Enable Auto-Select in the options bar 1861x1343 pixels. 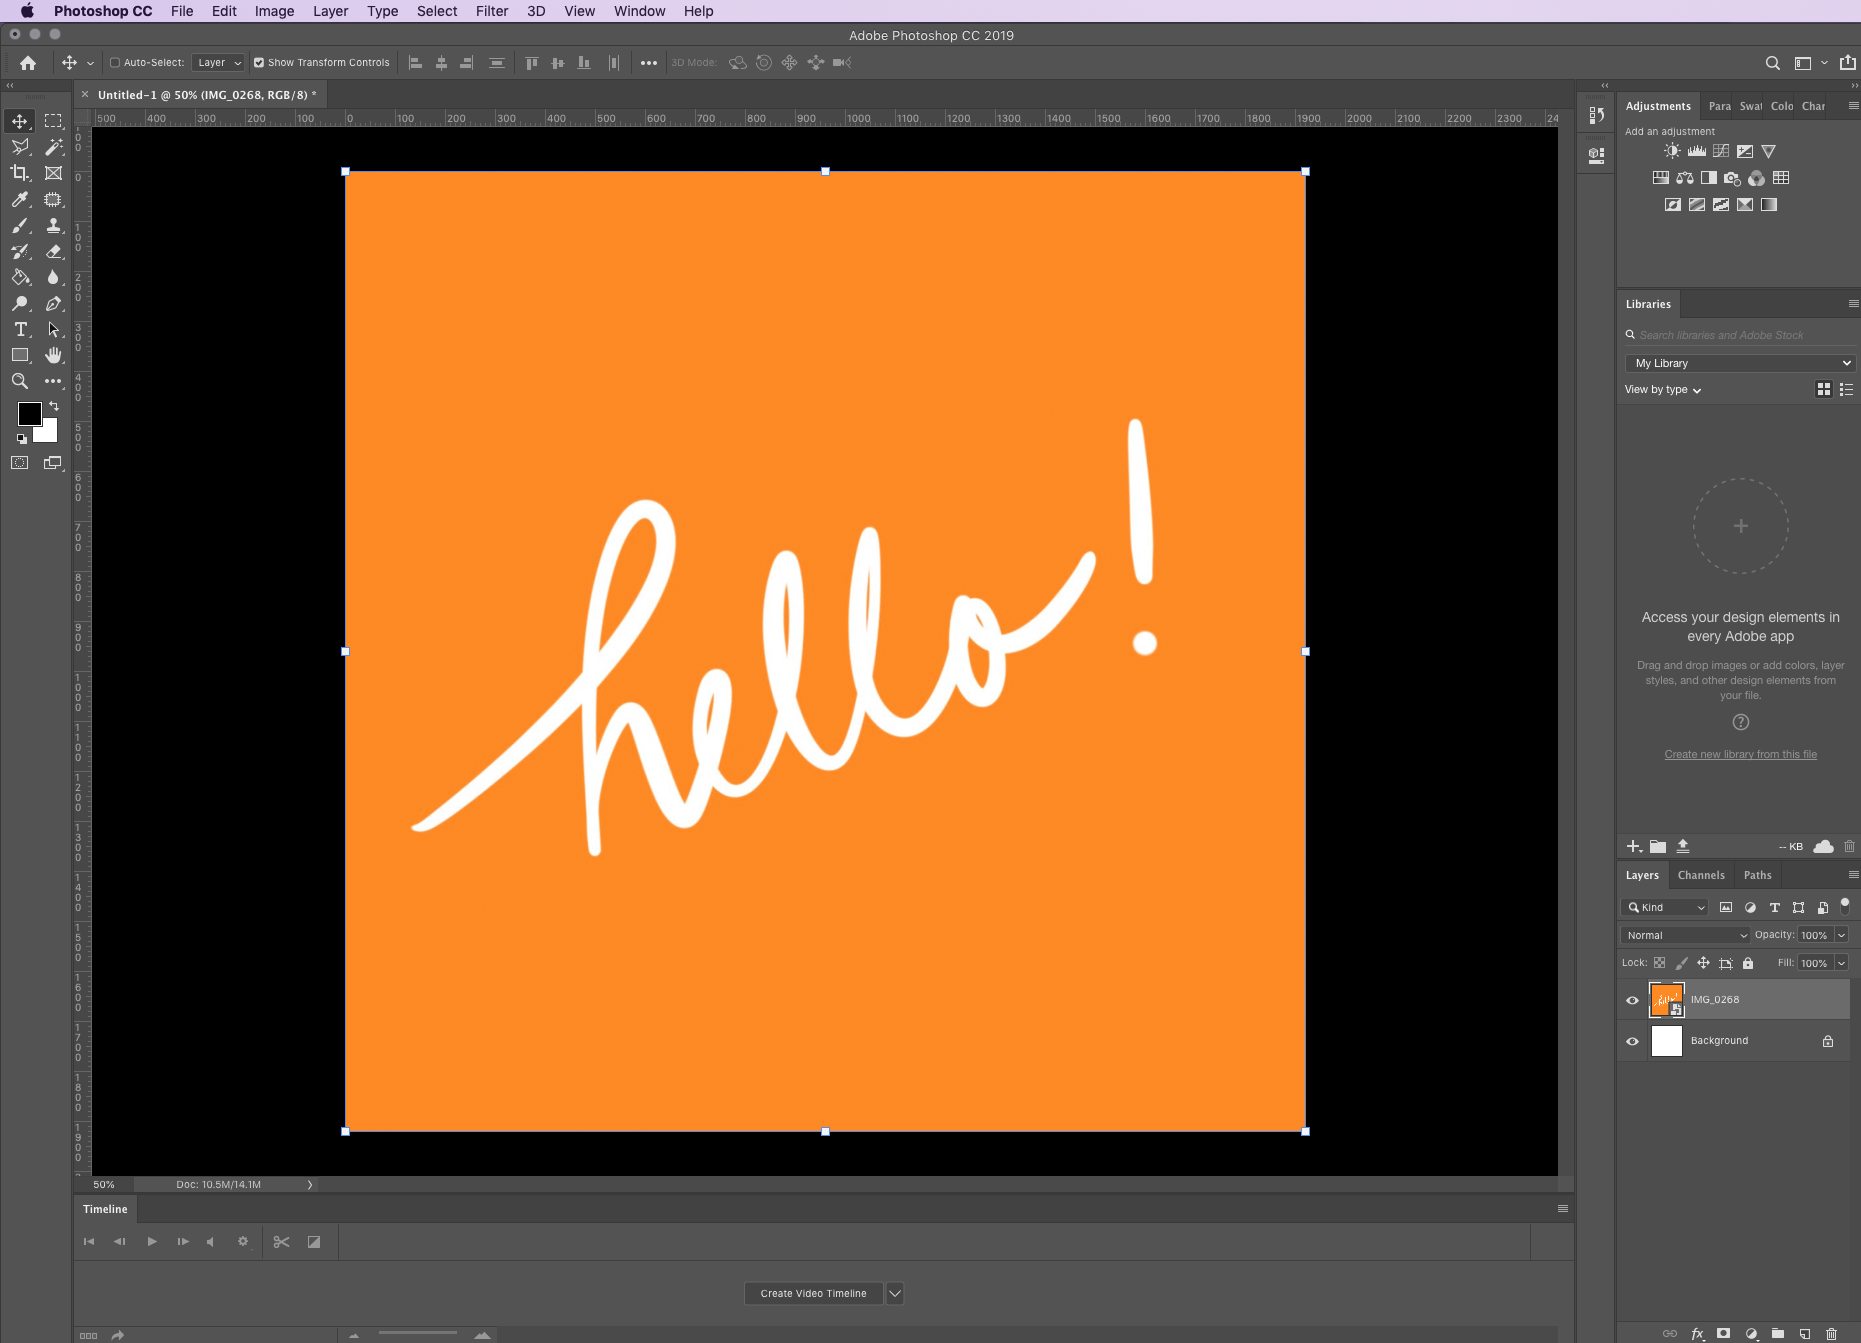pos(116,62)
